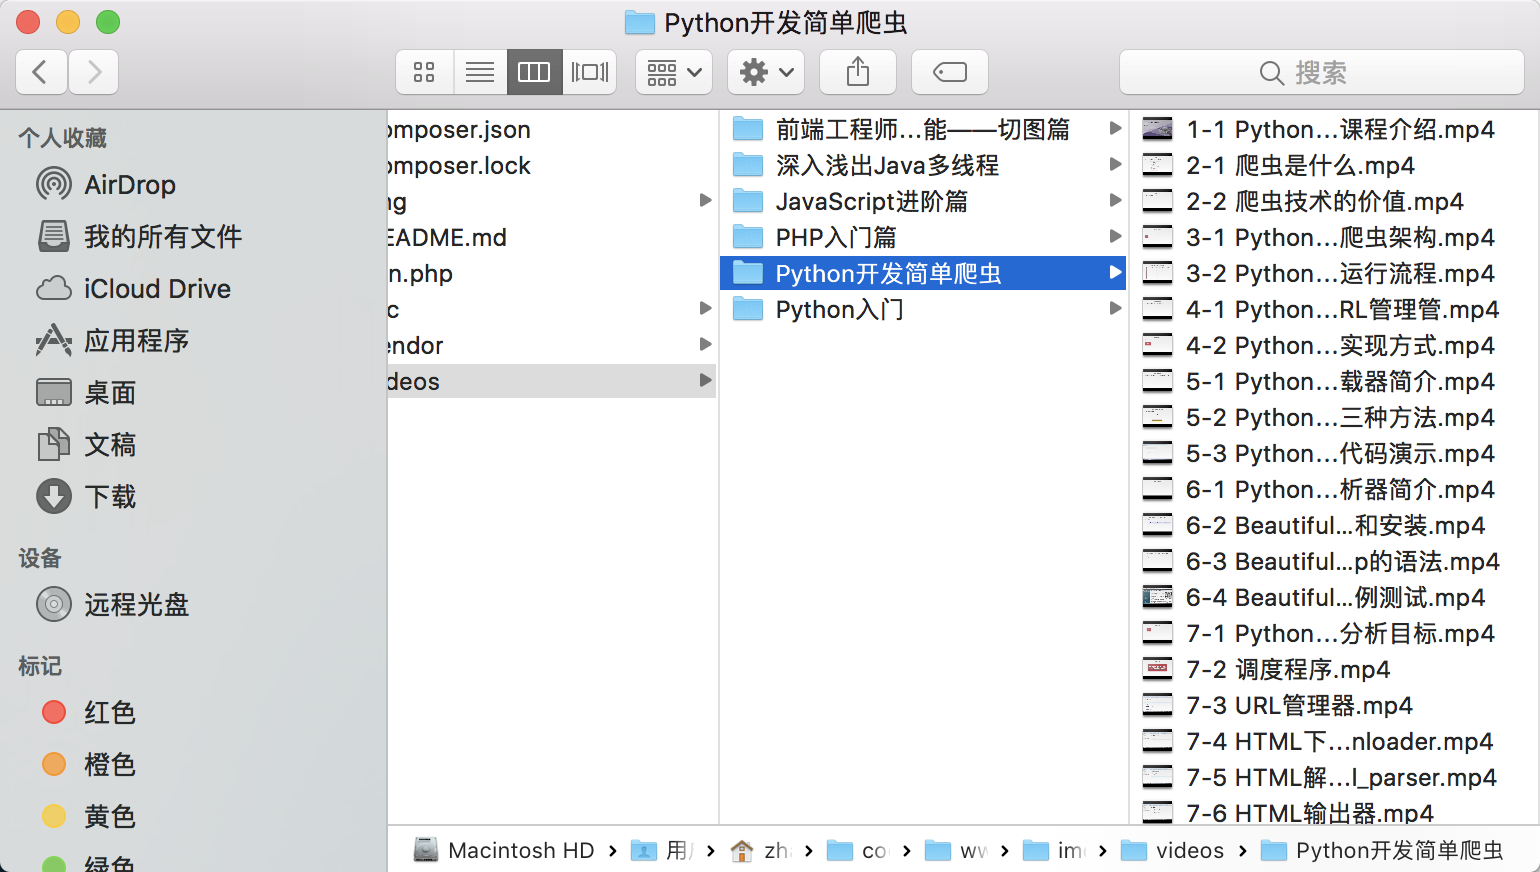Click Python开发简单爬虫 in the path bar
1540x872 pixels.
tap(1382, 850)
